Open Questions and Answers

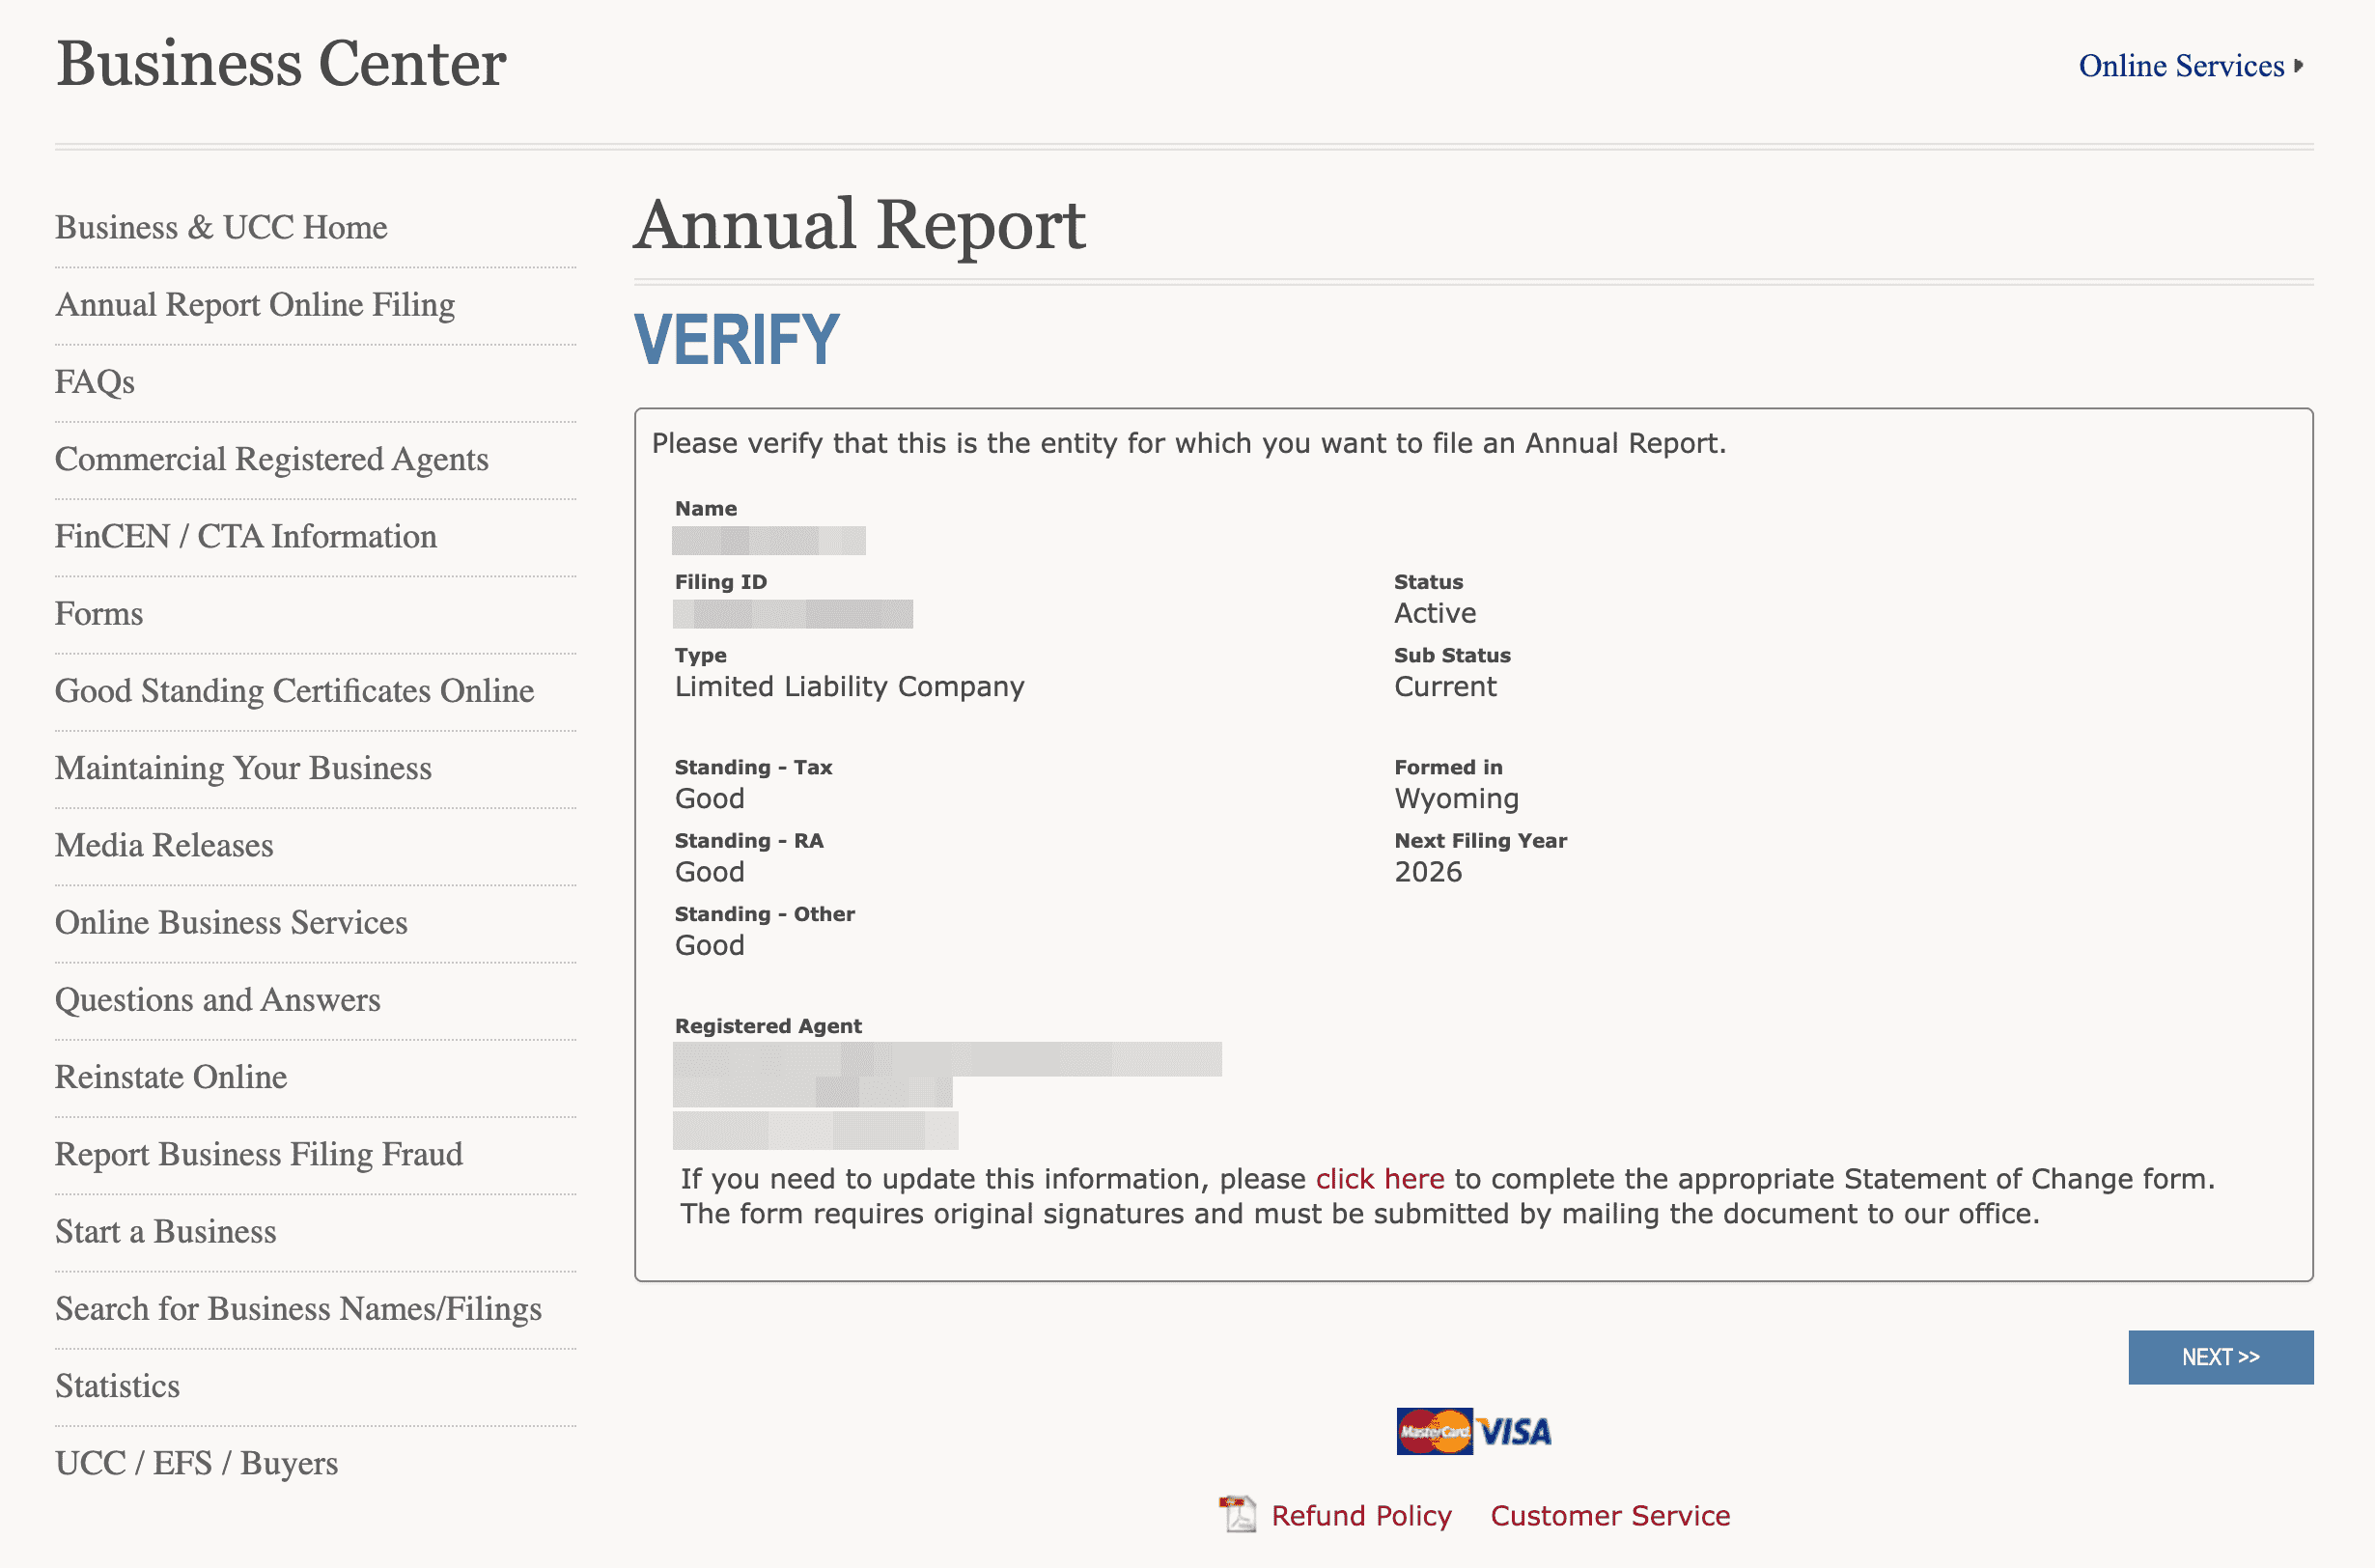(218, 1000)
